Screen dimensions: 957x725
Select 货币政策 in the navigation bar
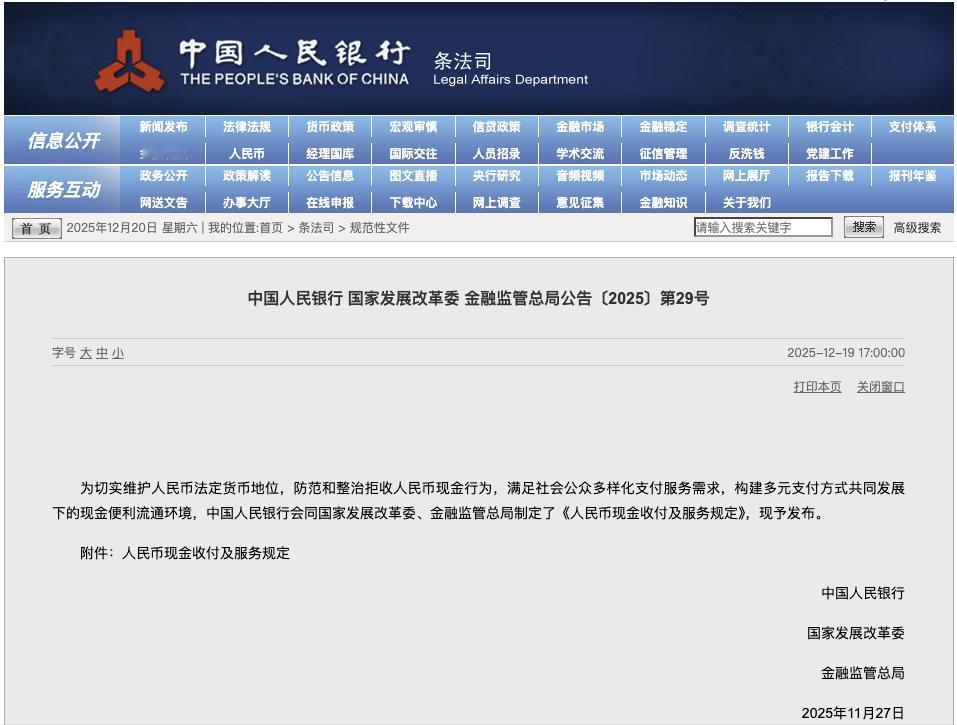pyautogui.click(x=332, y=127)
